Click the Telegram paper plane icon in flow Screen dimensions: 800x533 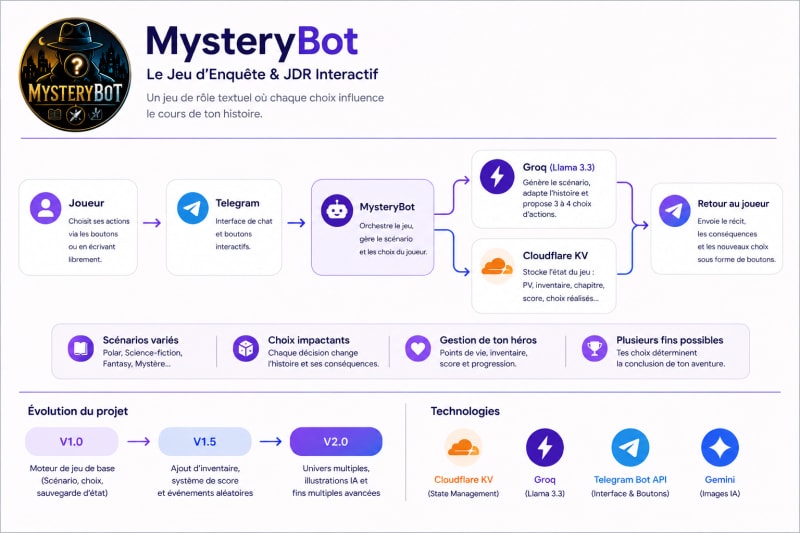click(192, 208)
